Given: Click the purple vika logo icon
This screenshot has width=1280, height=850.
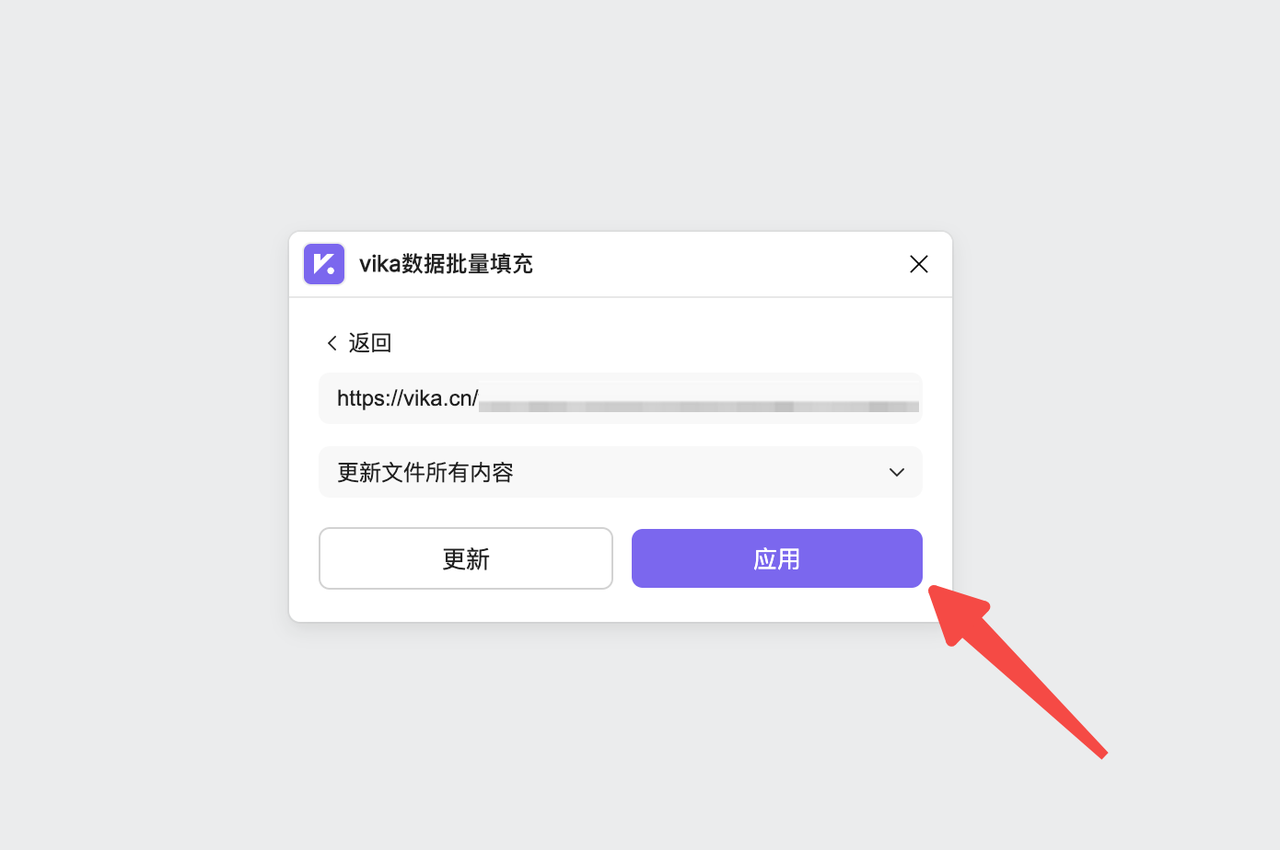Looking at the screenshot, I should point(324,264).
